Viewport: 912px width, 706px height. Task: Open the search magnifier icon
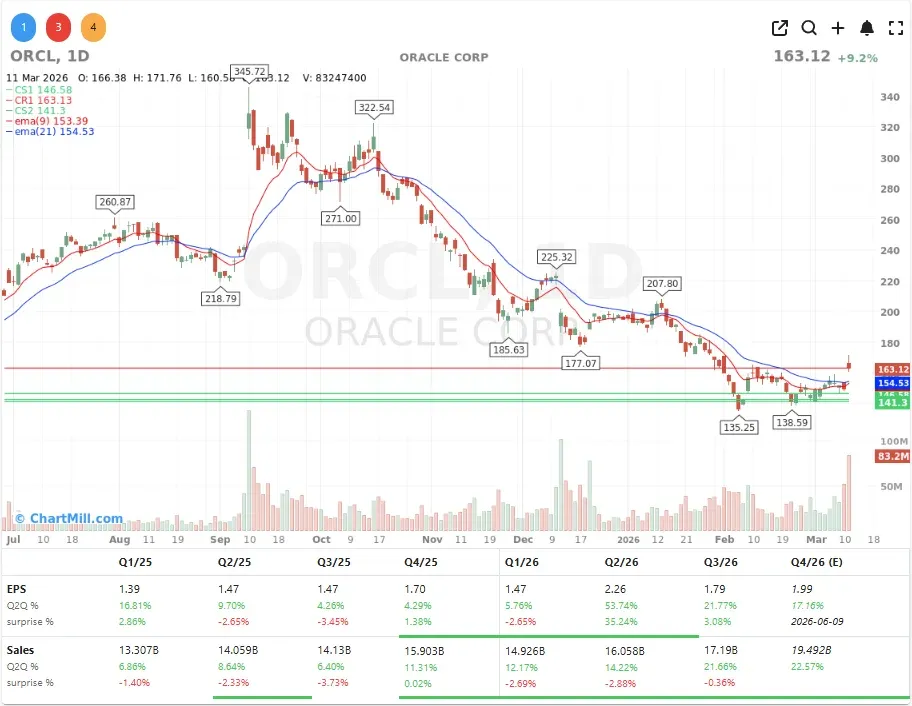pyautogui.click(x=809, y=28)
